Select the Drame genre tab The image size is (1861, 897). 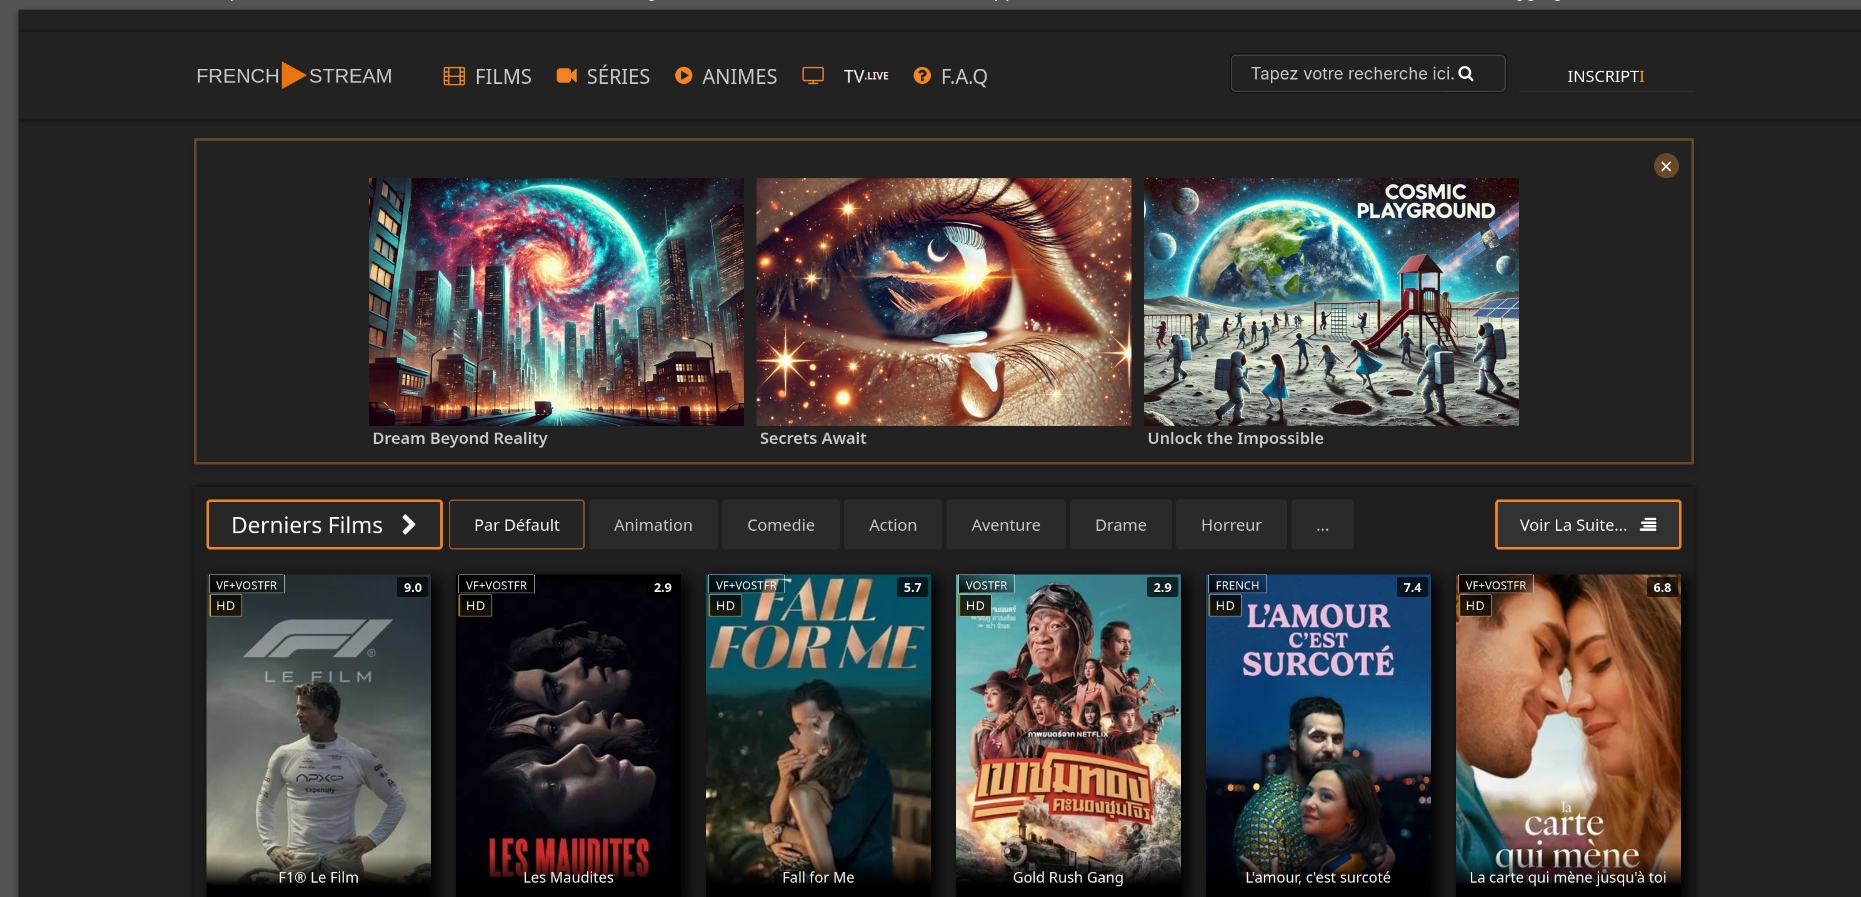pyautogui.click(x=1121, y=525)
